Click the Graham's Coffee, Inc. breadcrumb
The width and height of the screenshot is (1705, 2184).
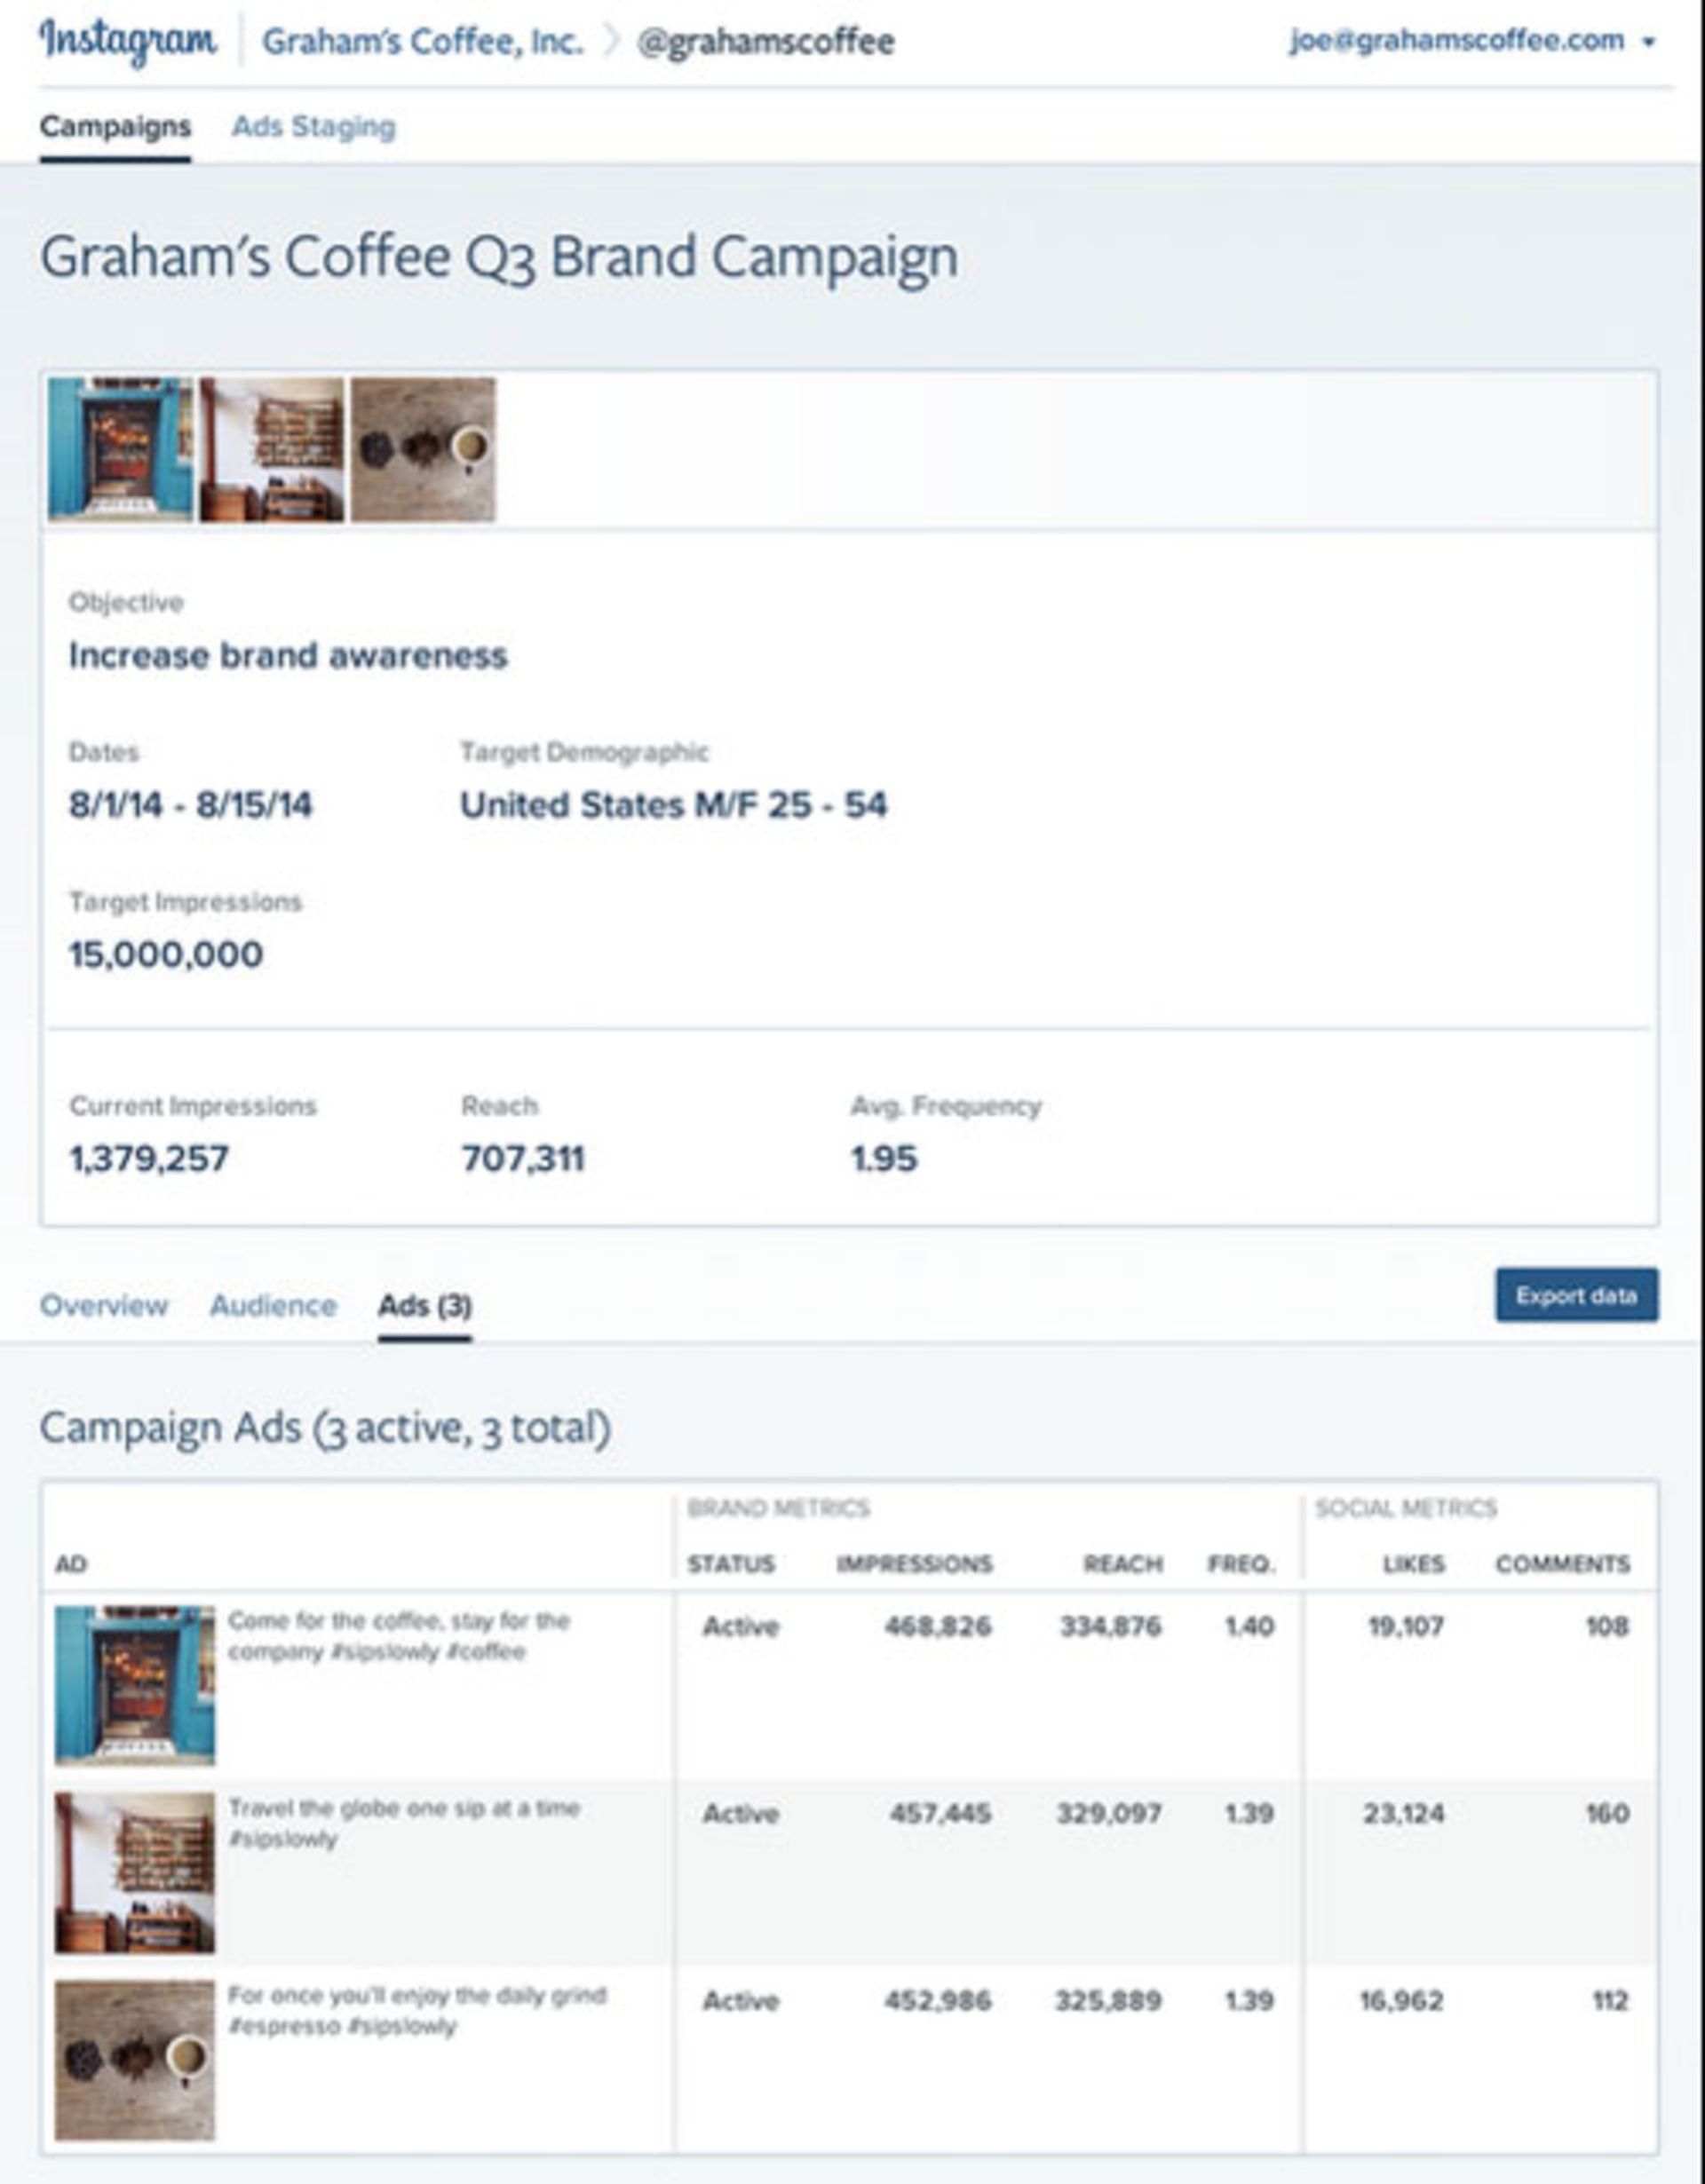pos(422,42)
